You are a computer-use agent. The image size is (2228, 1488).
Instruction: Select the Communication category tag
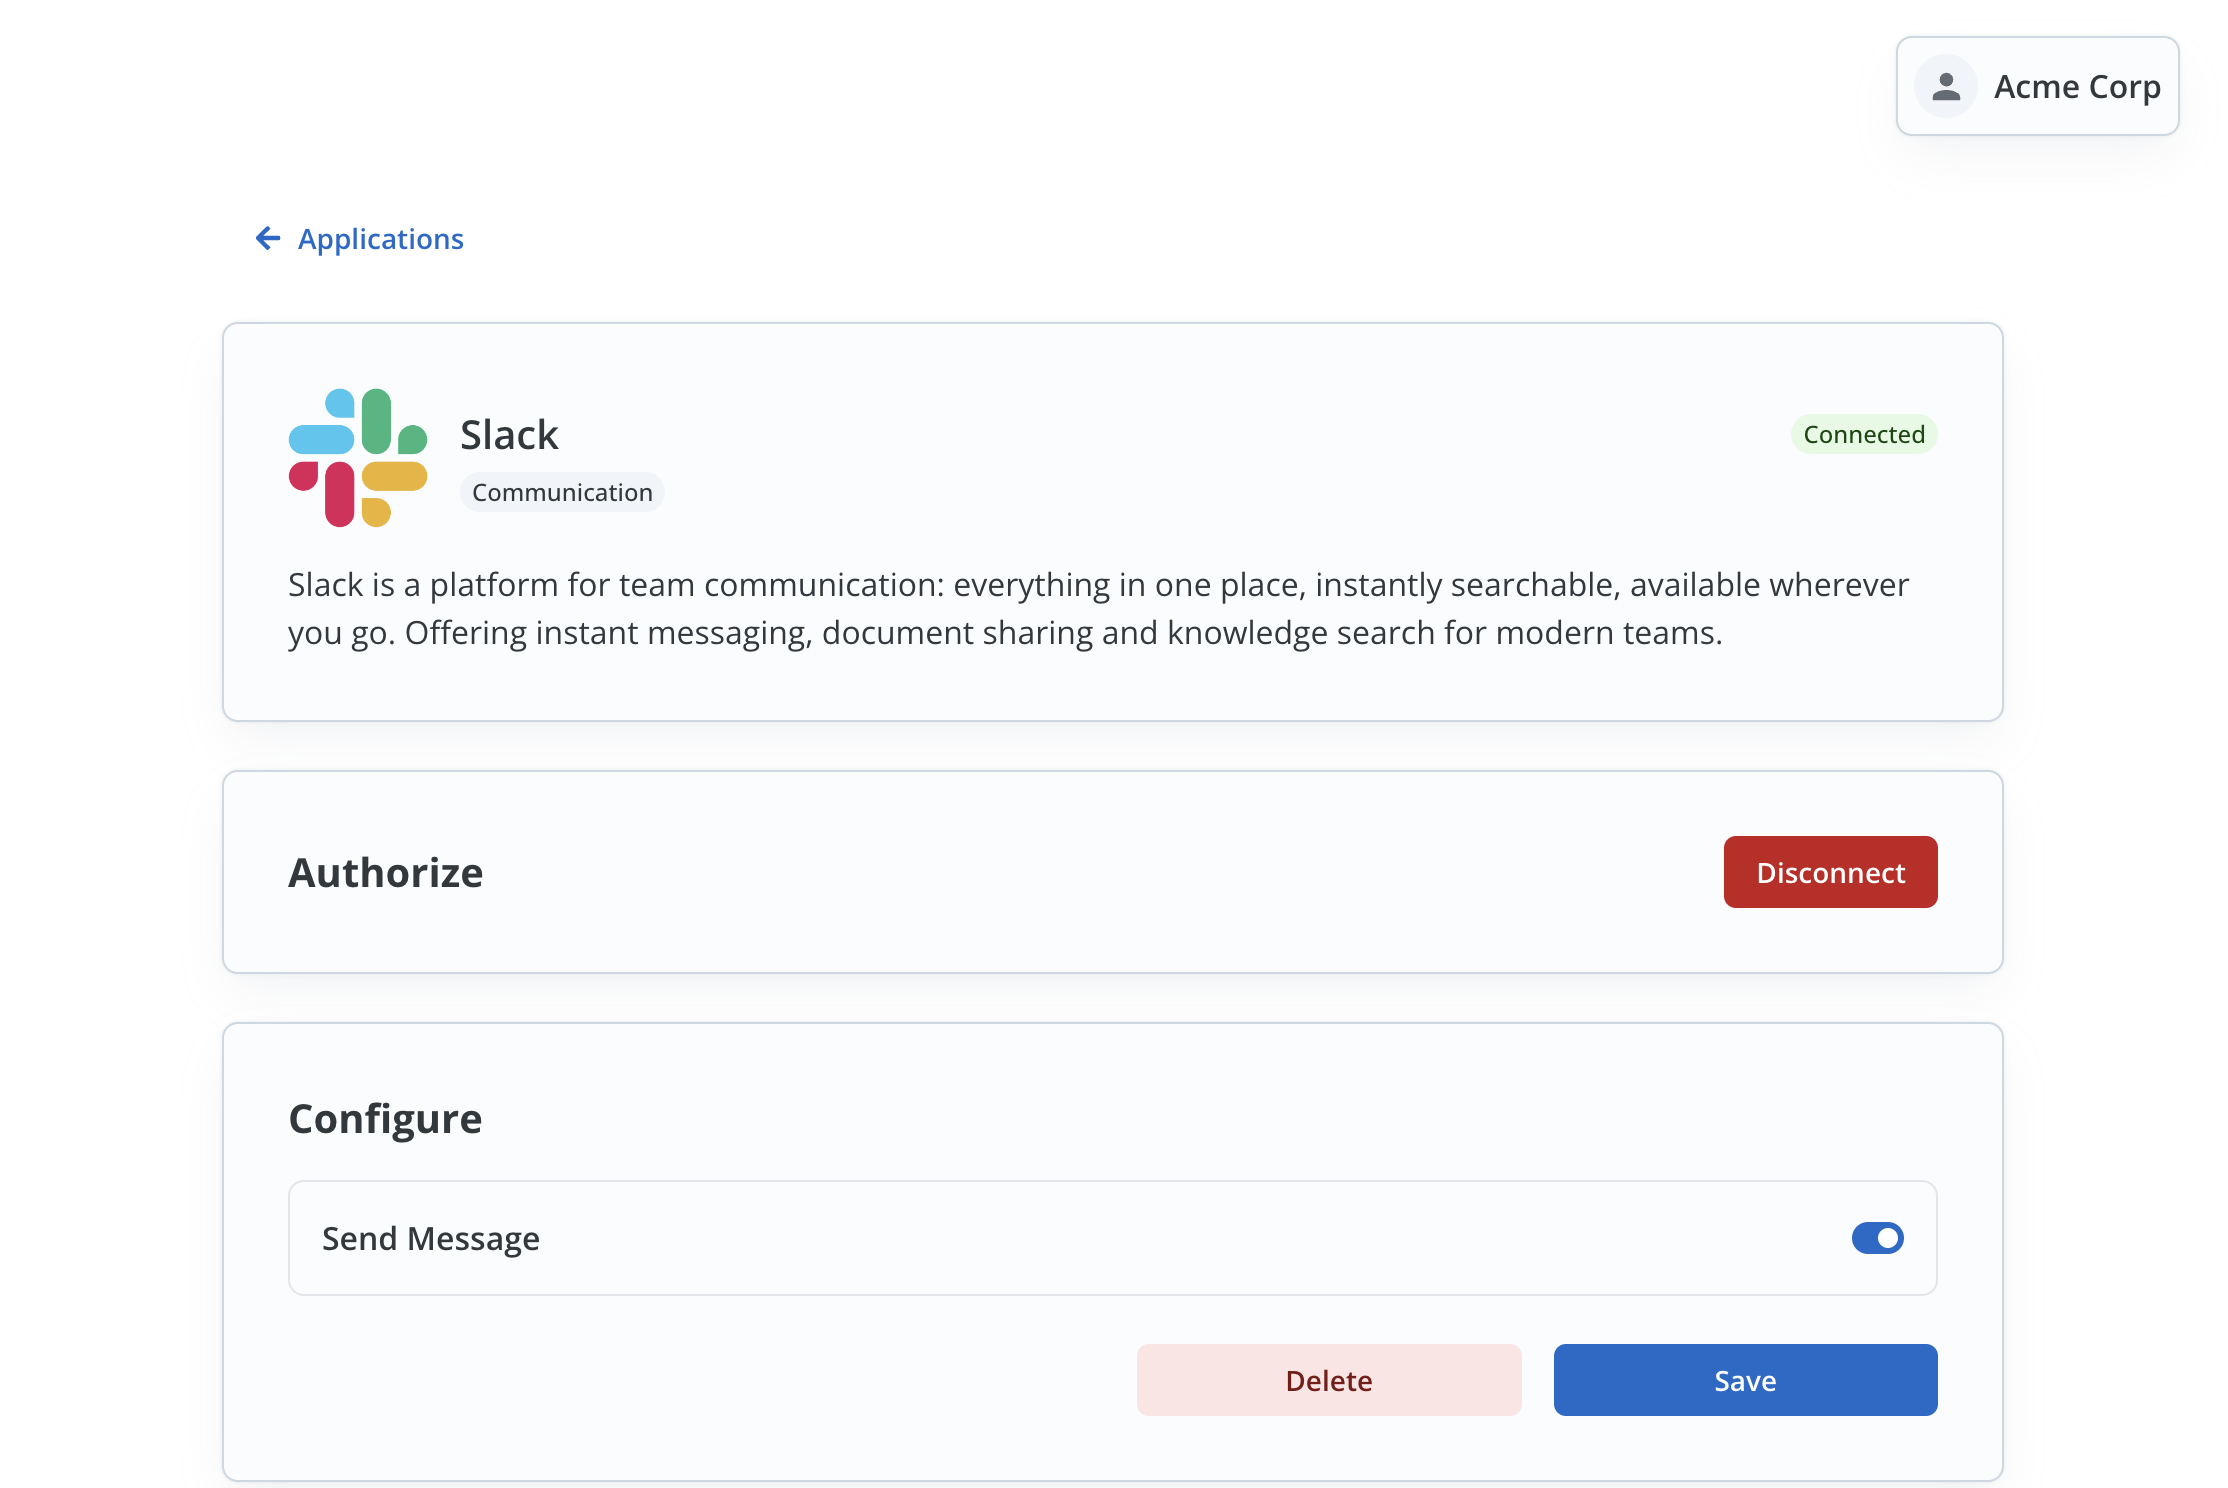pyautogui.click(x=562, y=491)
